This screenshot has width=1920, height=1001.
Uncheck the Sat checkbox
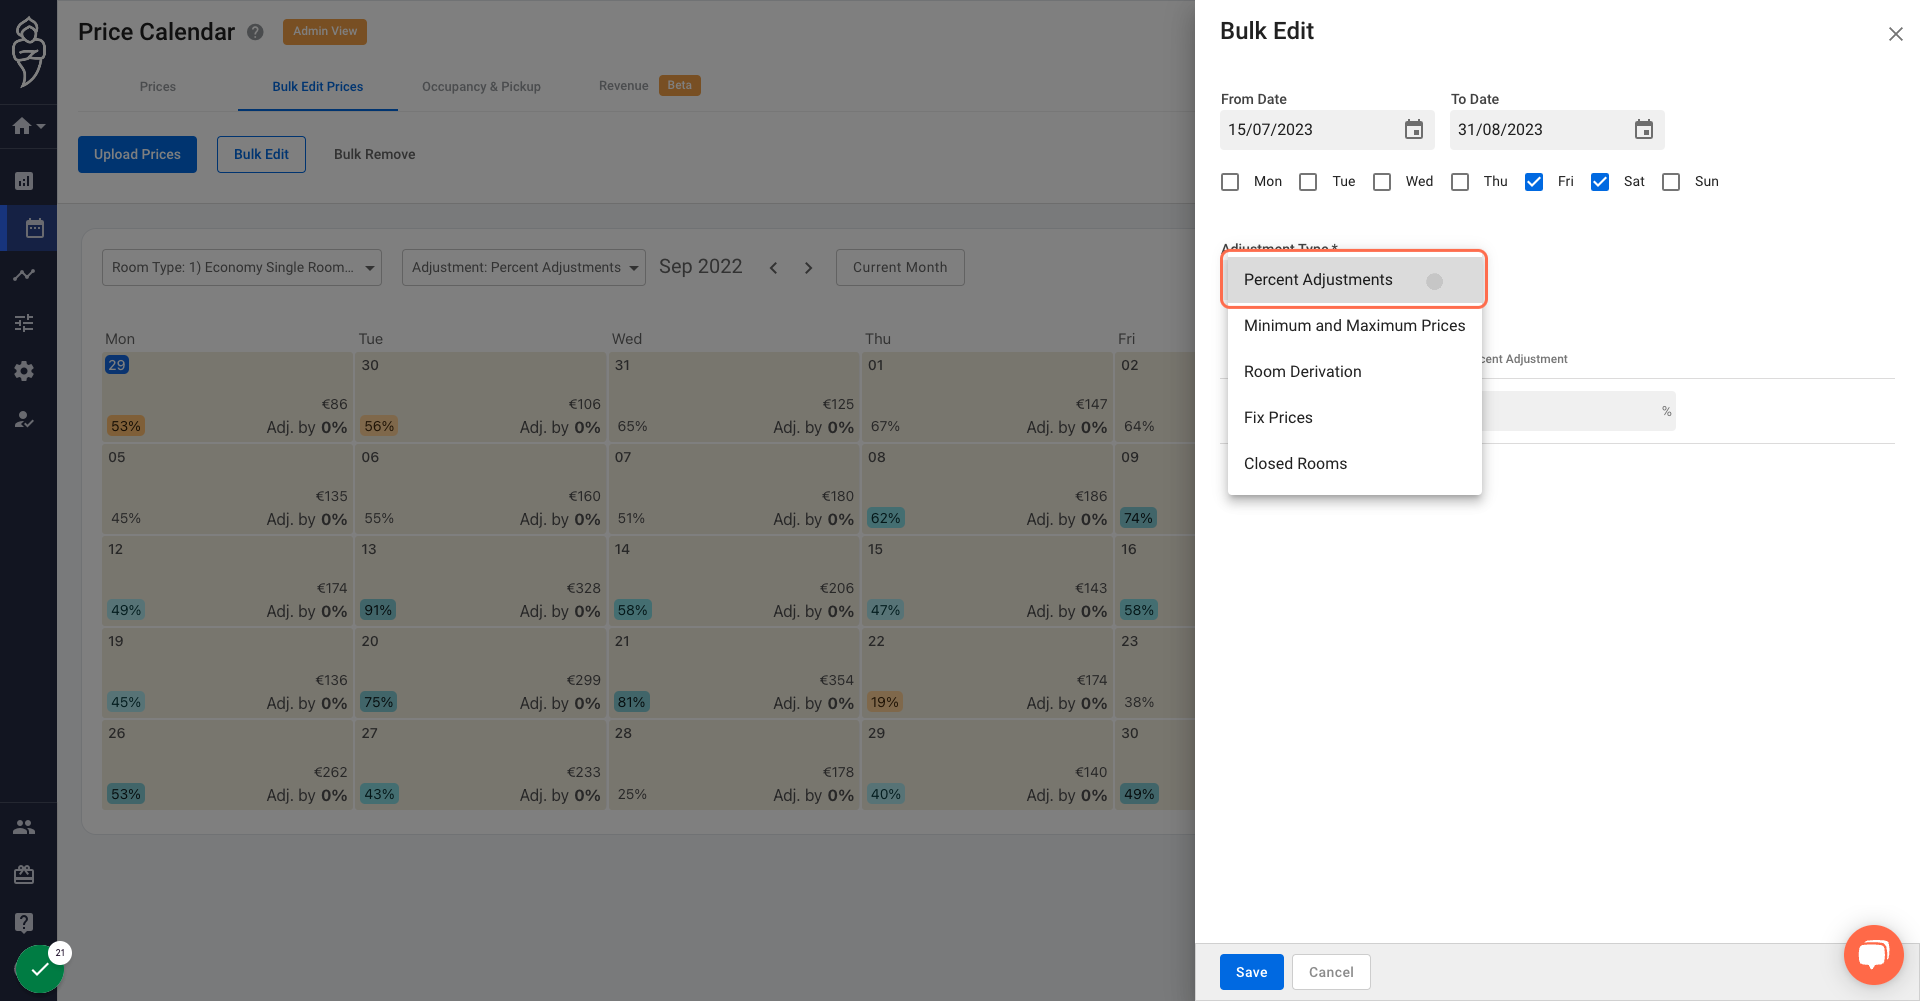pyautogui.click(x=1600, y=182)
